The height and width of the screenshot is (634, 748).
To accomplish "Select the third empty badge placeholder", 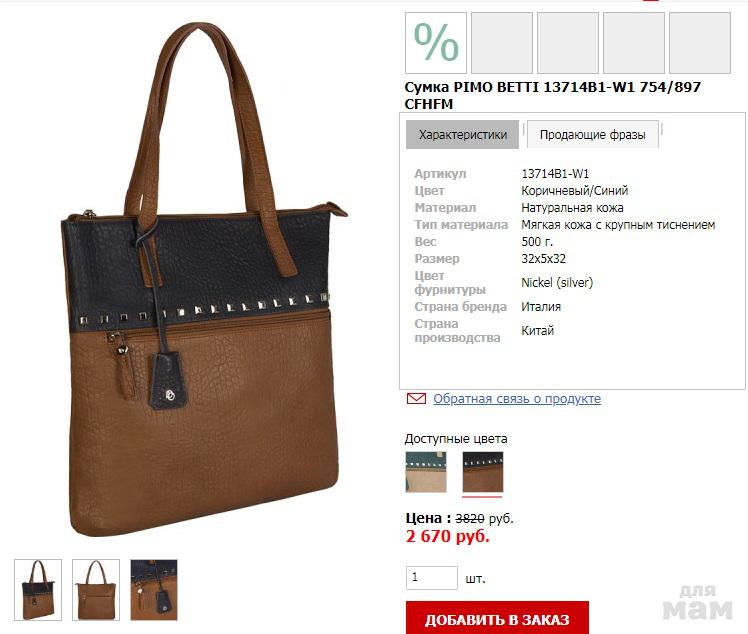I will pyautogui.click(x=634, y=43).
